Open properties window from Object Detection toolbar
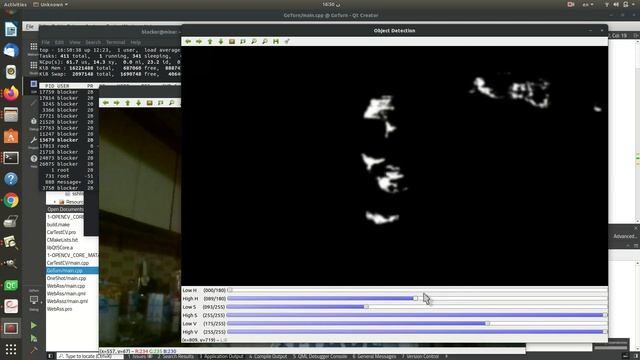640x360 pixels. point(287,42)
